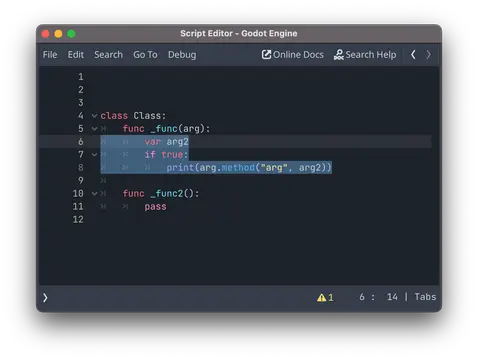This screenshot has height=360, width=478.
Task: Fold the if true block arrow
Action: tap(94, 155)
